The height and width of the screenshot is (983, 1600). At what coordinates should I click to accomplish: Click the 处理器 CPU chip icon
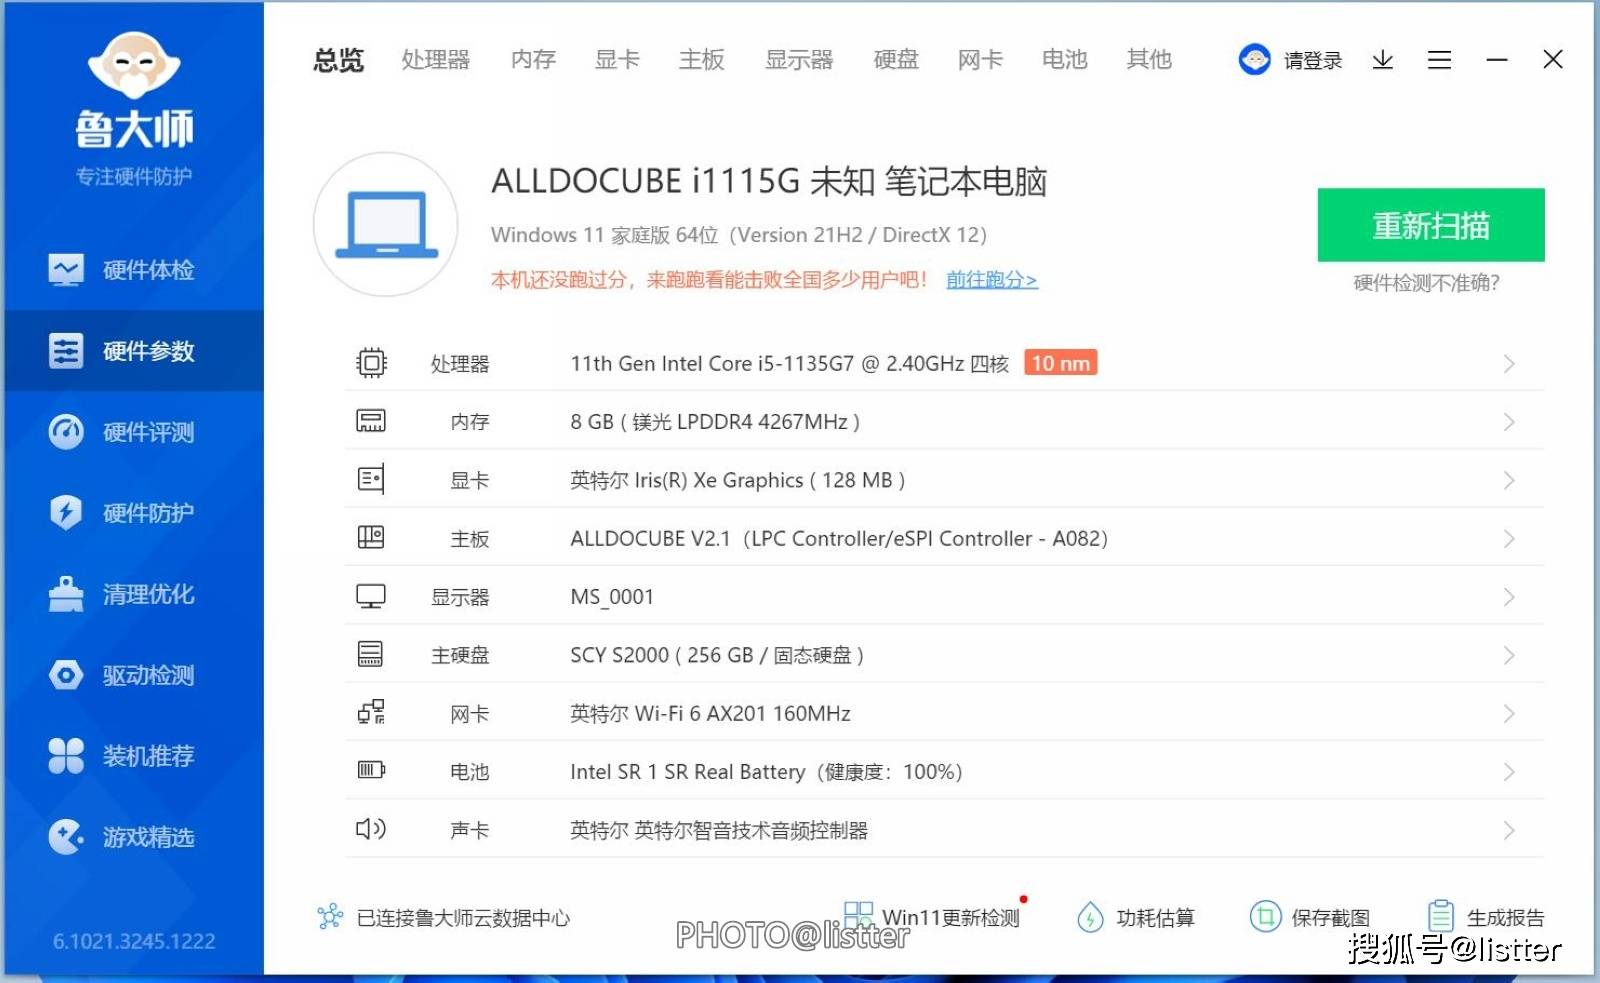tap(371, 362)
